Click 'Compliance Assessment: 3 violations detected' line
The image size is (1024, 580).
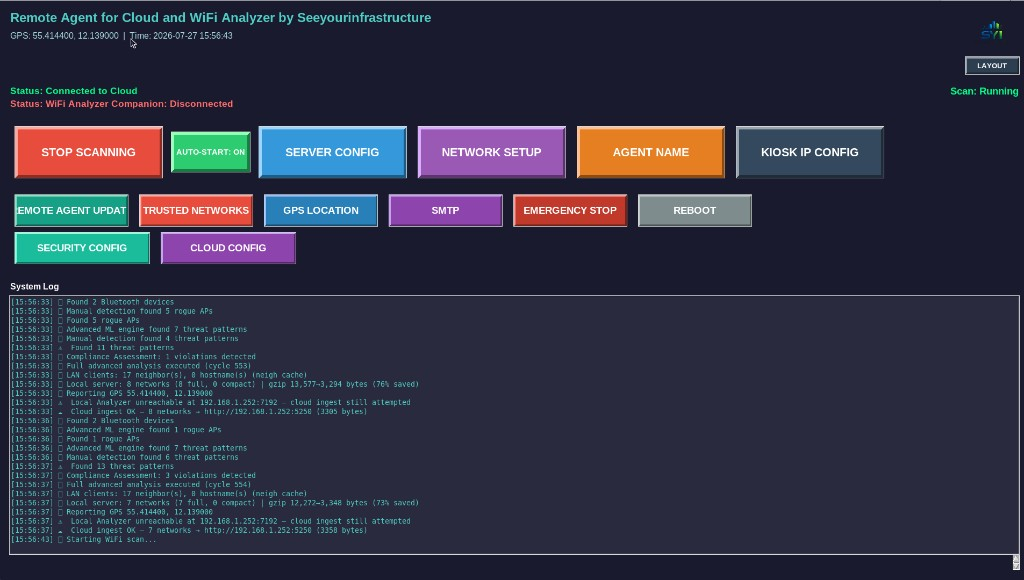[133, 475]
